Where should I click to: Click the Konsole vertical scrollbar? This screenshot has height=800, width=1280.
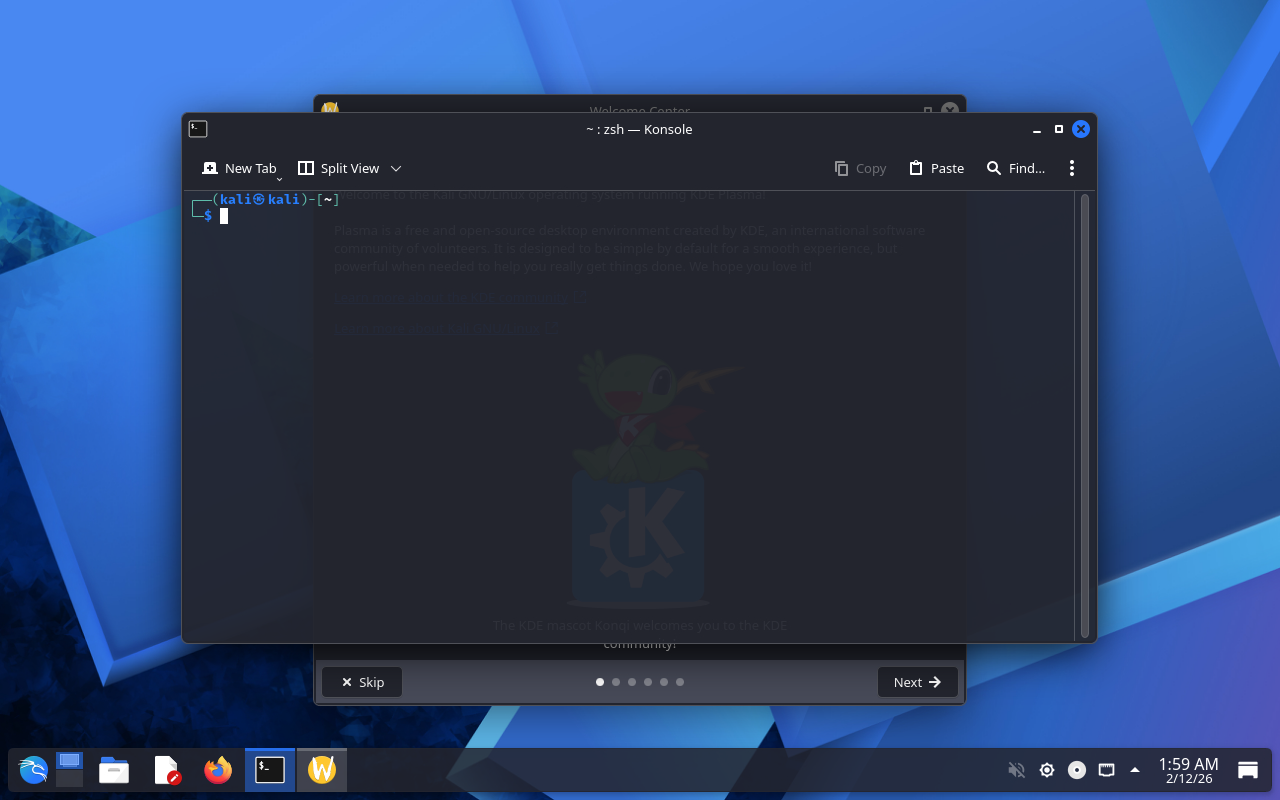point(1085,415)
